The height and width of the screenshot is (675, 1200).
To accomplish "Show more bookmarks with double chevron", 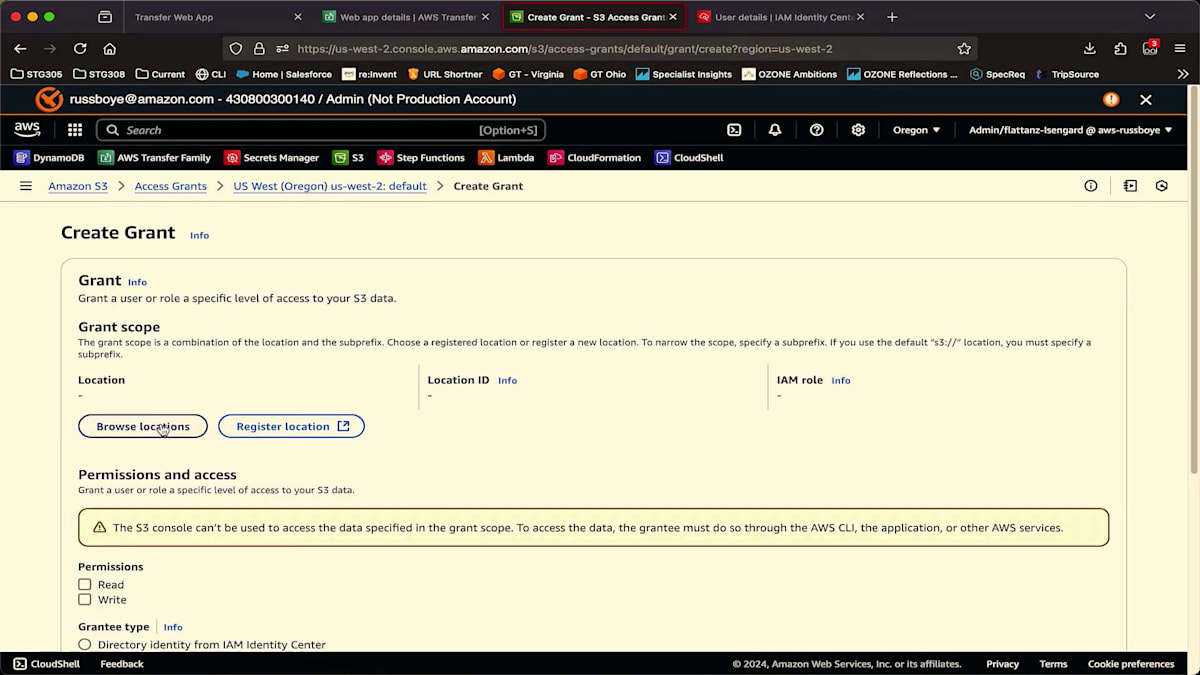I will pyautogui.click(x=1183, y=74).
